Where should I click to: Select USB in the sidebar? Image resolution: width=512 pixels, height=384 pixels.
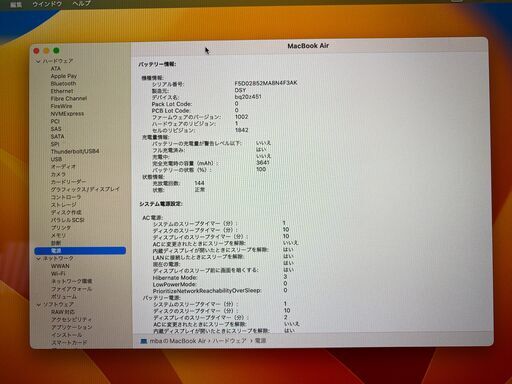click(56, 159)
